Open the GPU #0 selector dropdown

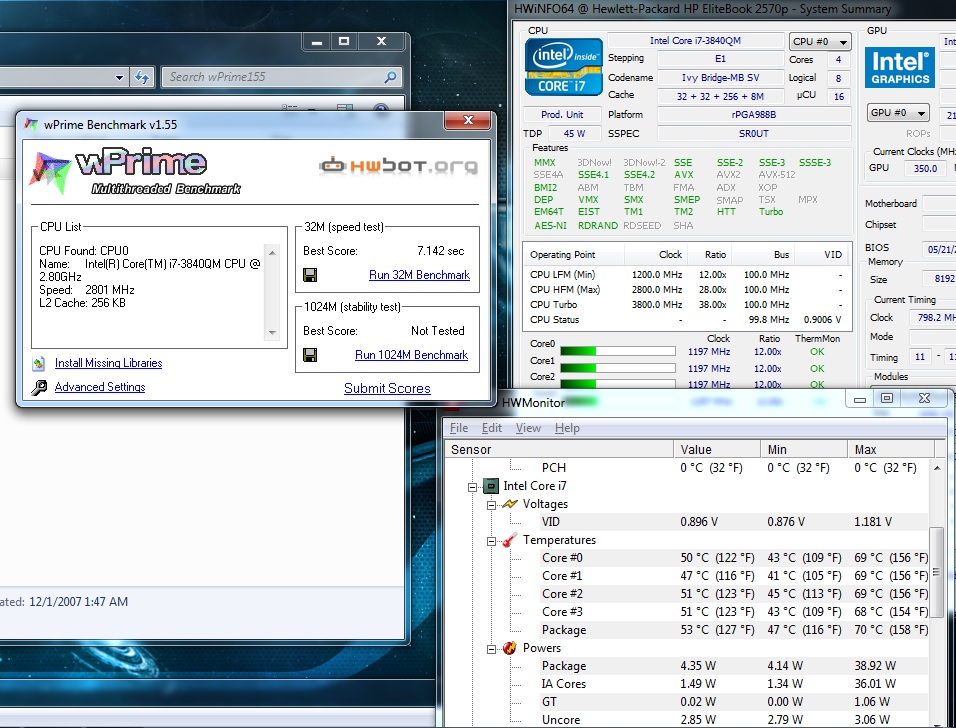[898, 113]
